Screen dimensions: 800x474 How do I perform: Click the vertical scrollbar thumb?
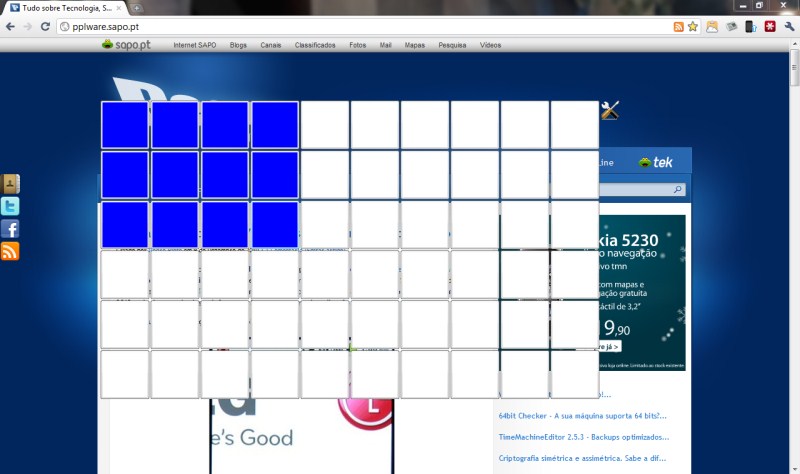794,68
